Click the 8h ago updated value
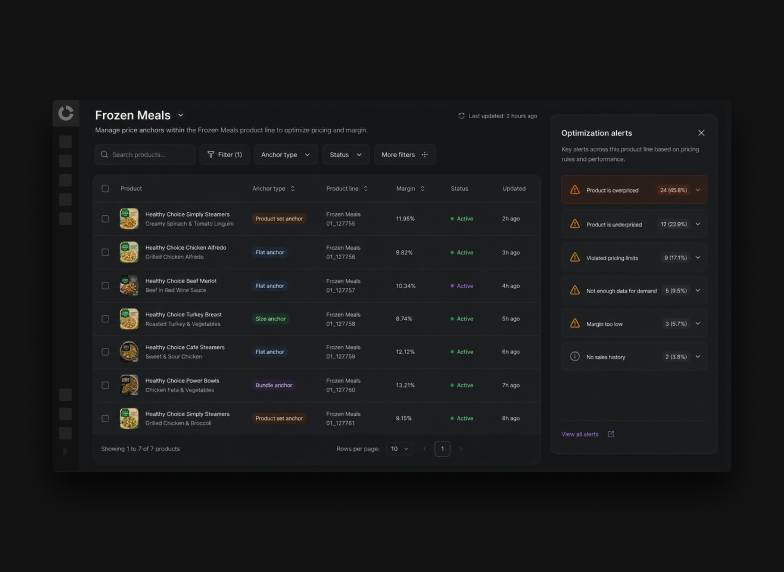Viewport: 784px width, 572px height. point(511,418)
